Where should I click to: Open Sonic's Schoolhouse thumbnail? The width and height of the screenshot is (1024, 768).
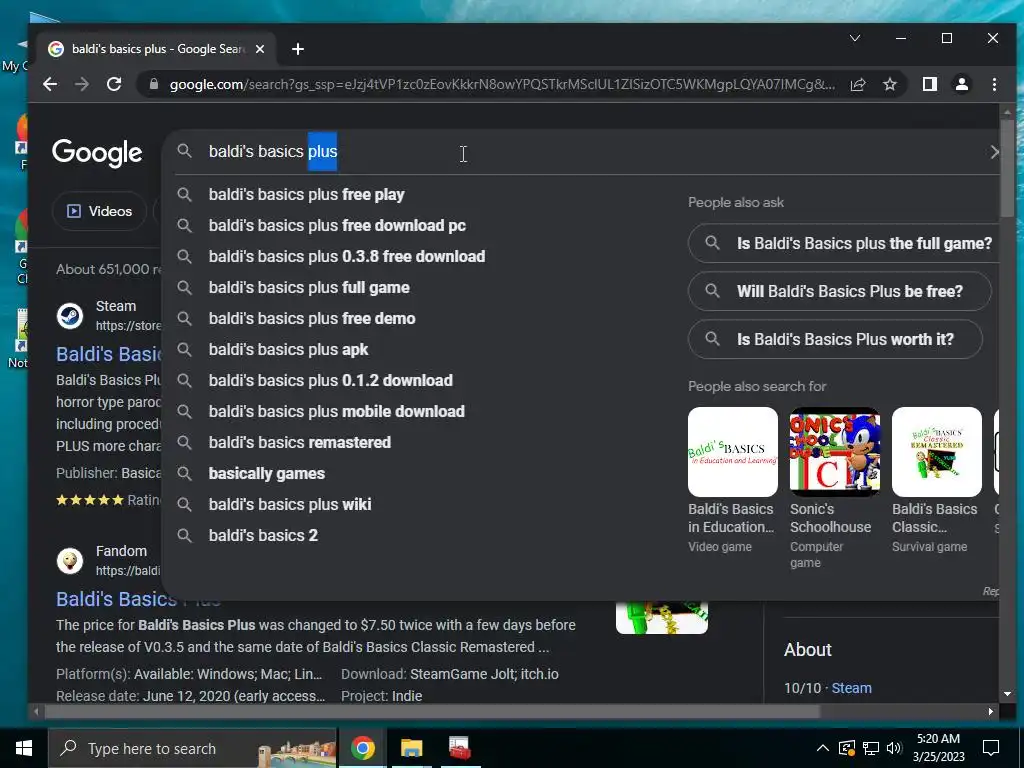[835, 452]
